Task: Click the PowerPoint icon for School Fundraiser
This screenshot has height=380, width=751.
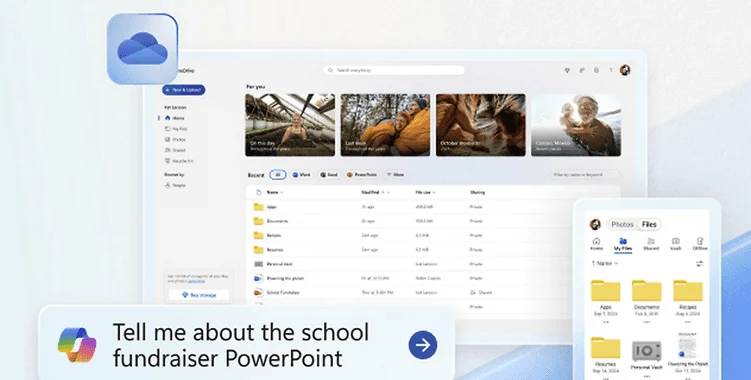Action: pos(259,292)
